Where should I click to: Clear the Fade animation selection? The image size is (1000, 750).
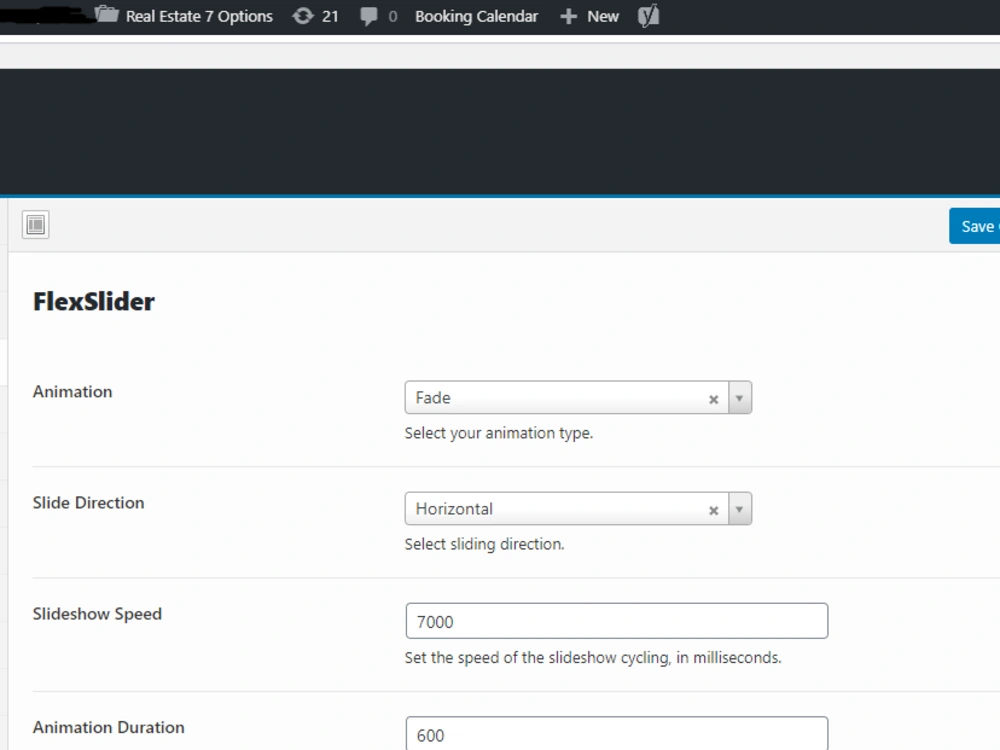click(x=714, y=399)
